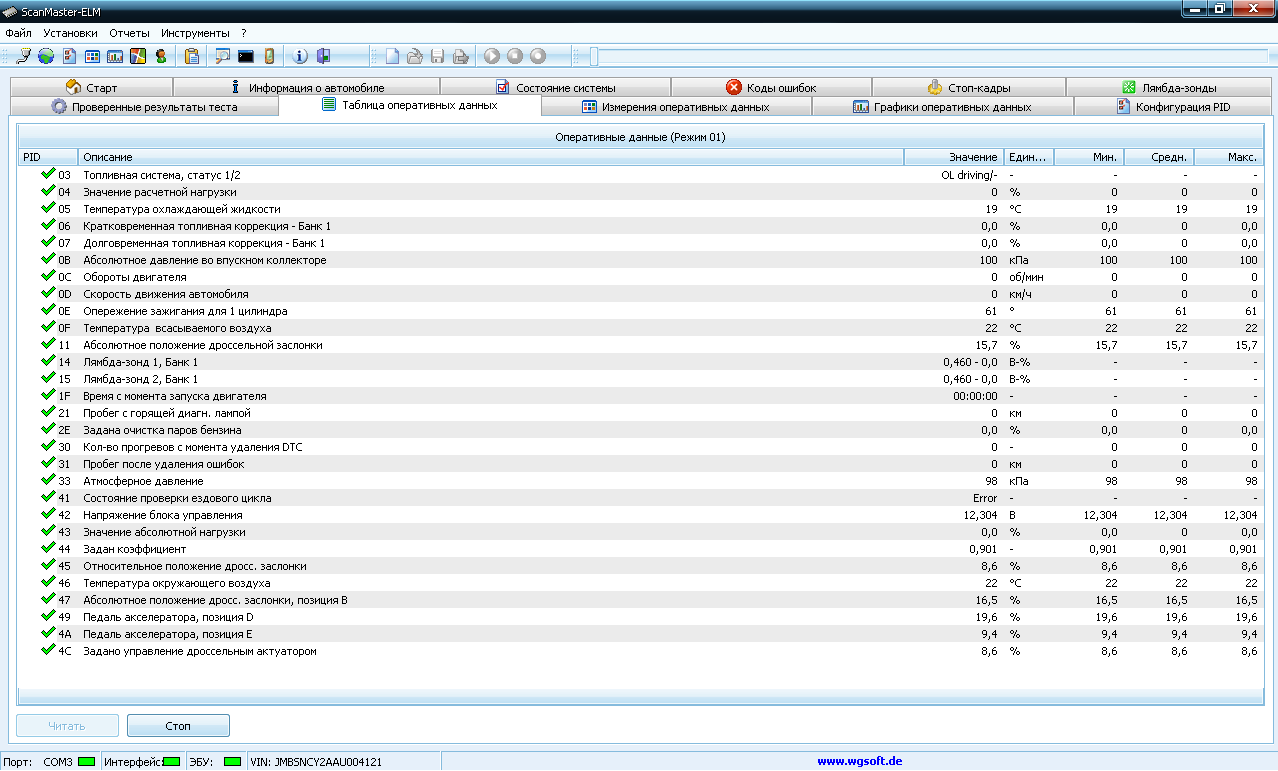Sort by the Описание column header
Image resolution: width=1278 pixels, height=771 pixels.
tap(491, 157)
